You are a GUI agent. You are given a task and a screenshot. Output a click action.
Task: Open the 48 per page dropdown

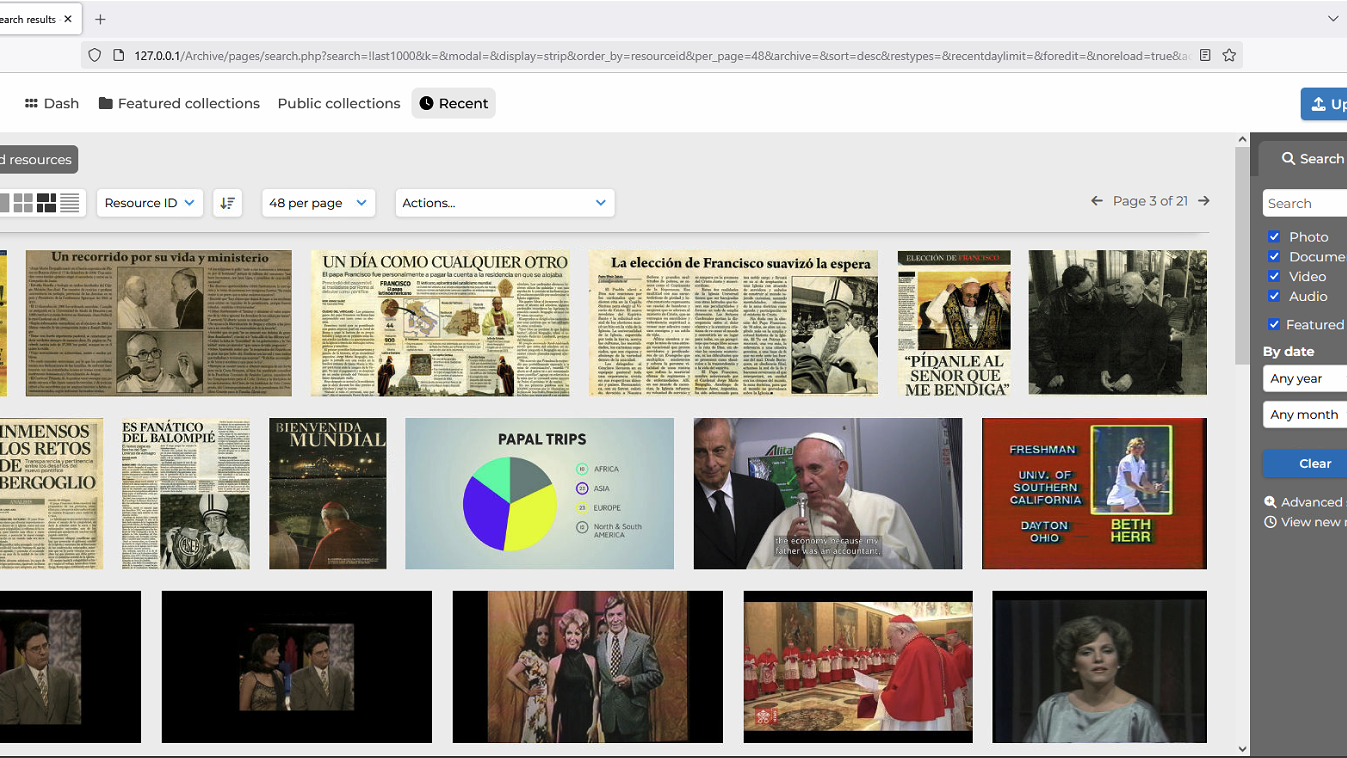[318, 203]
